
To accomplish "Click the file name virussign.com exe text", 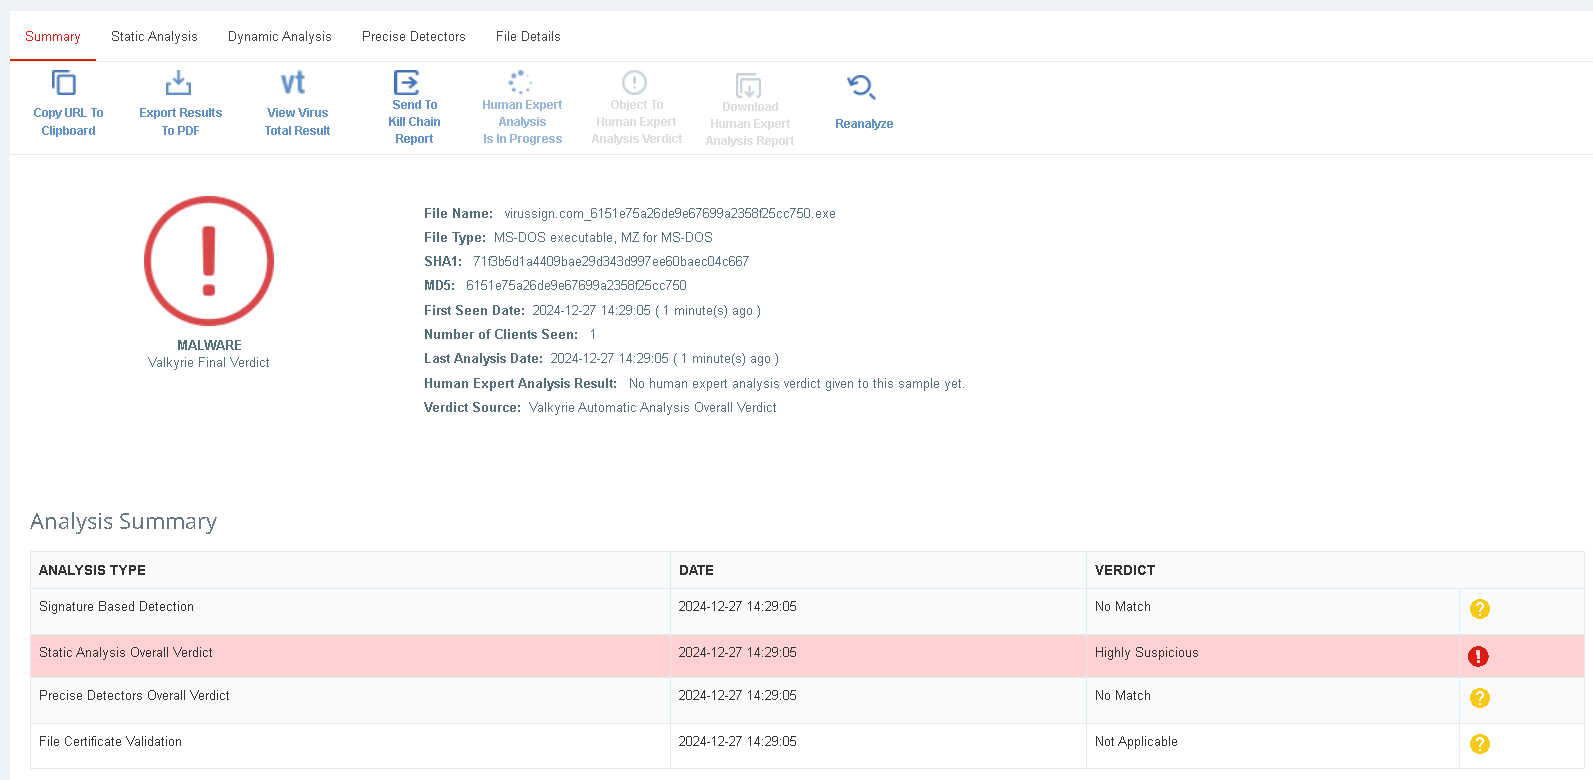I will (x=670, y=213).
